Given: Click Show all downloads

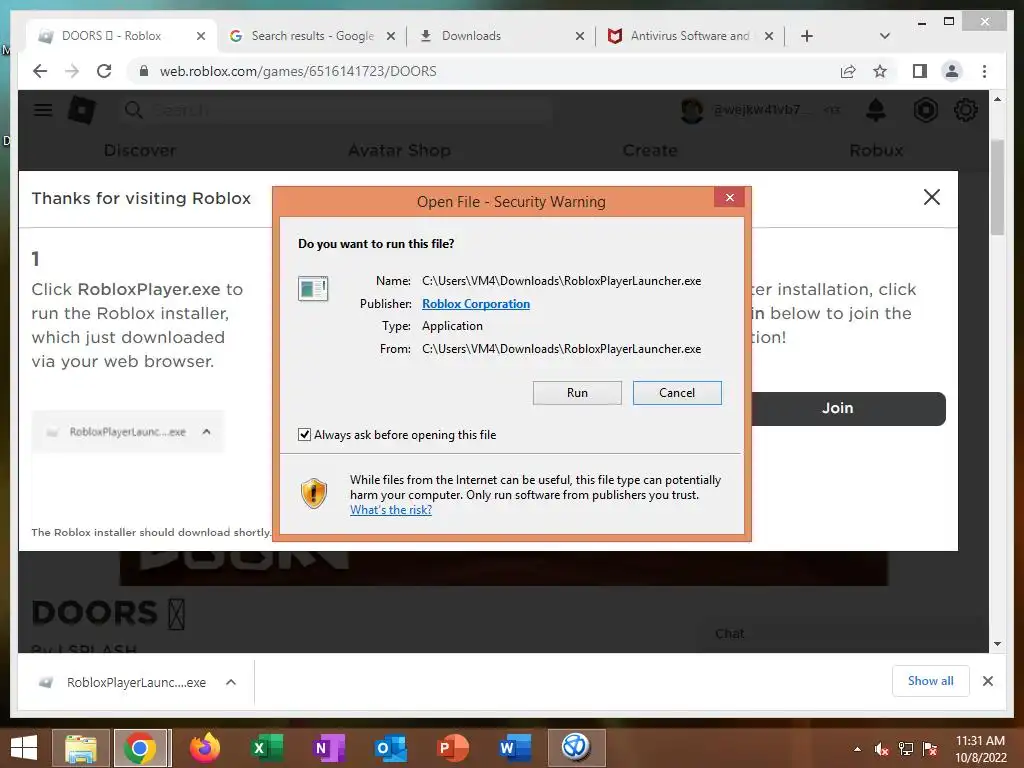Looking at the screenshot, I should (931, 681).
